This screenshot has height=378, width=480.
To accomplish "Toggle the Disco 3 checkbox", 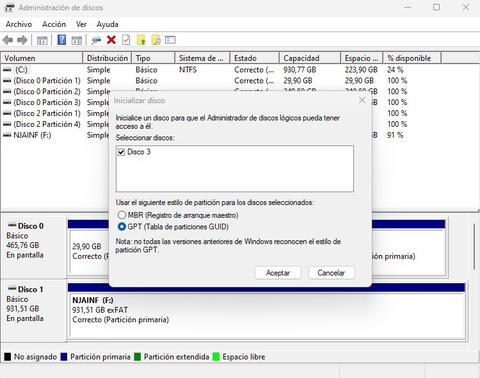I will [x=121, y=152].
